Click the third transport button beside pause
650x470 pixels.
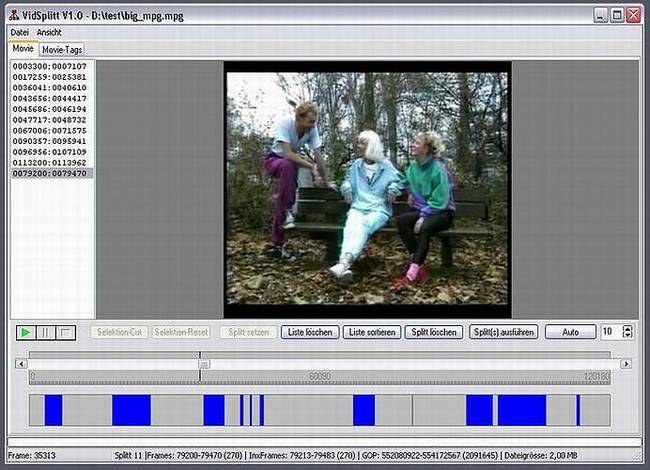pos(65,332)
